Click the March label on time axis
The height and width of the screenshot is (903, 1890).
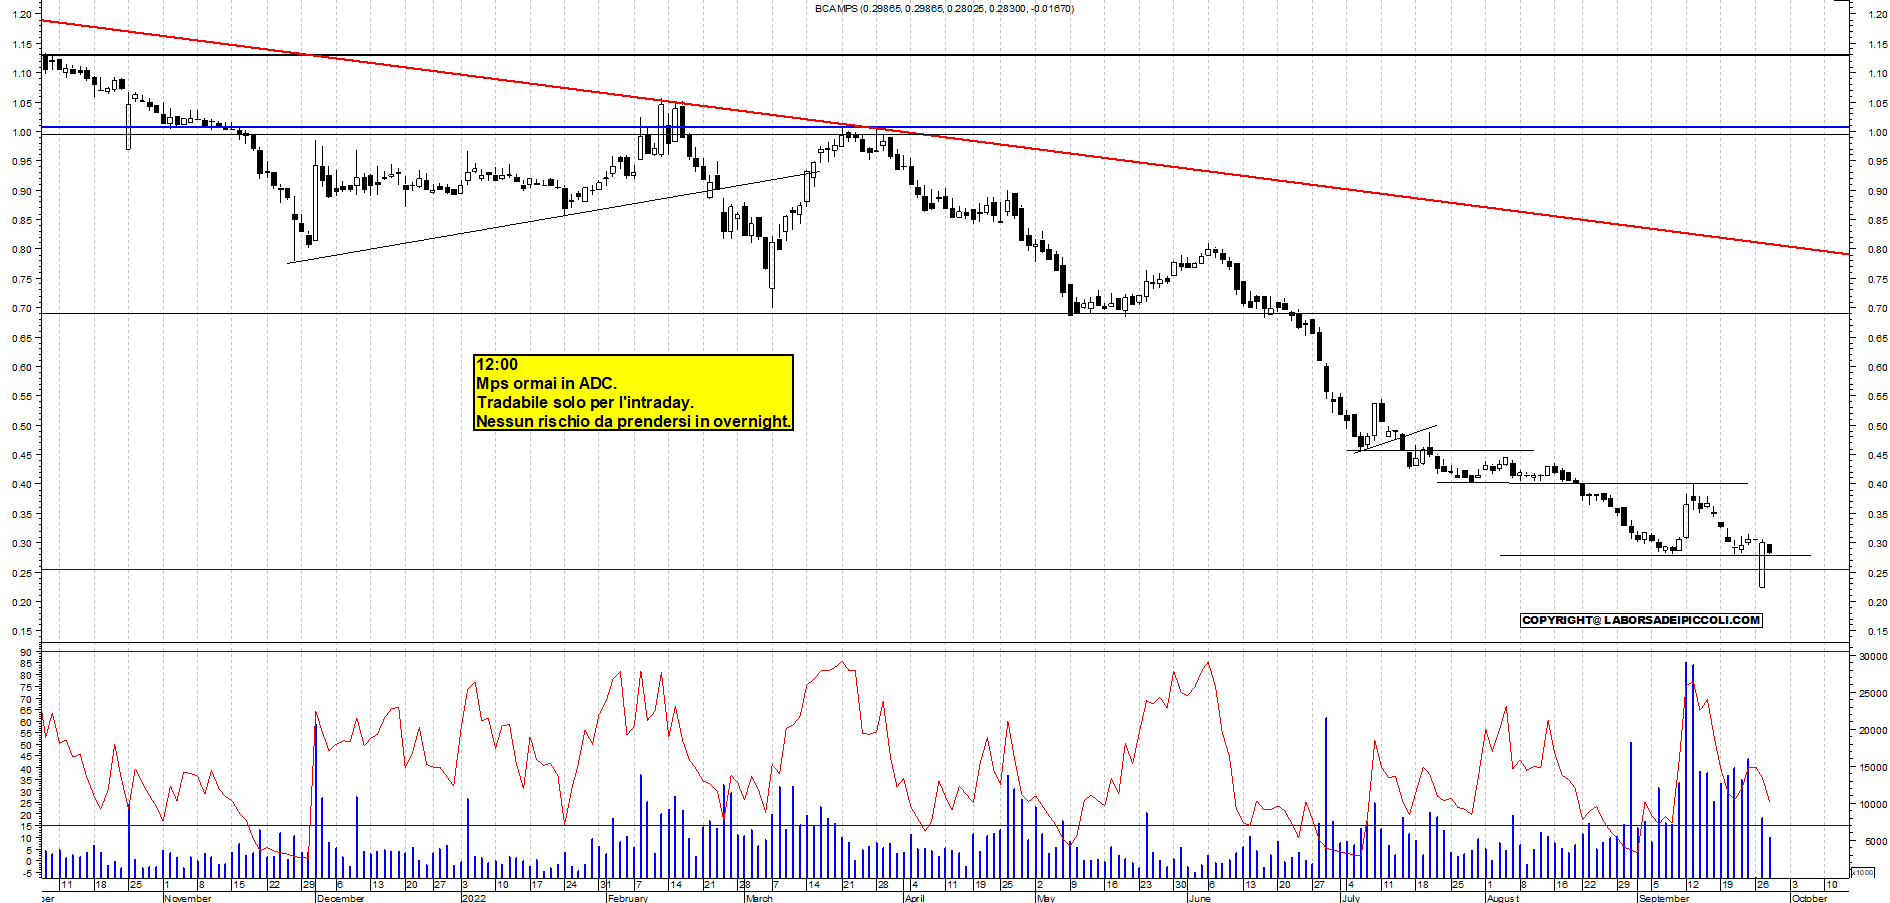pyautogui.click(x=759, y=898)
